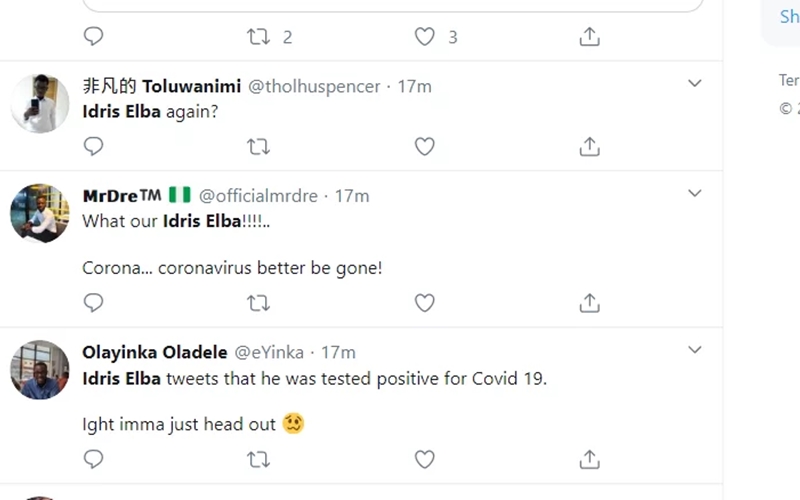Open chevron menu on Olayinka Oladele's tweet

(695, 350)
